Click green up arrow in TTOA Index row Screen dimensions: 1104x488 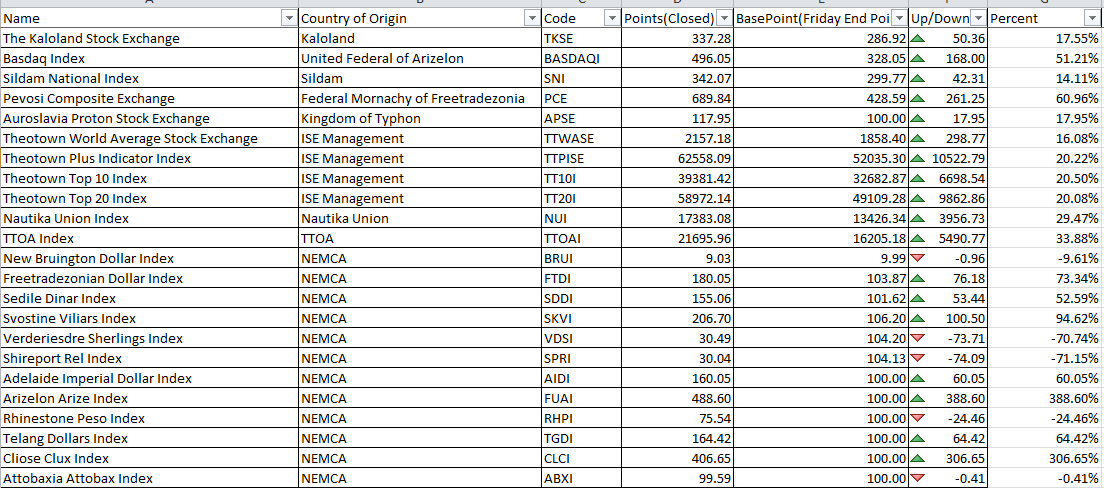917,239
